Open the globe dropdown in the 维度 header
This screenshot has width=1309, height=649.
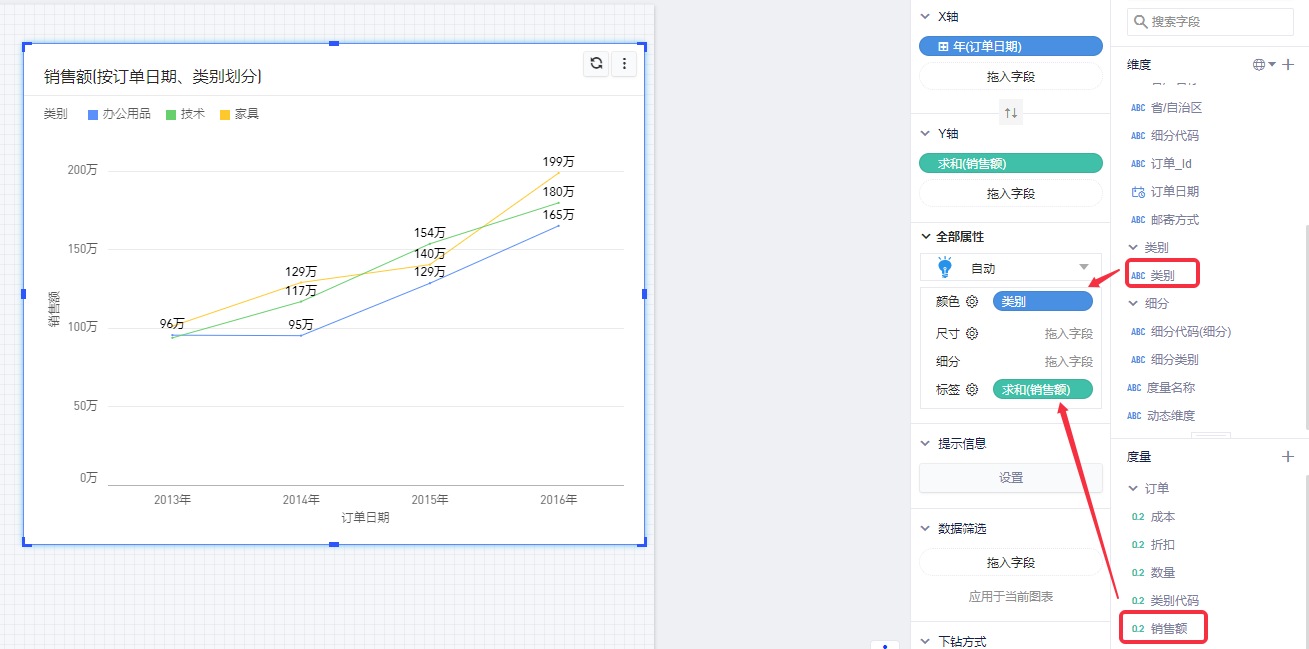[x=1264, y=65]
